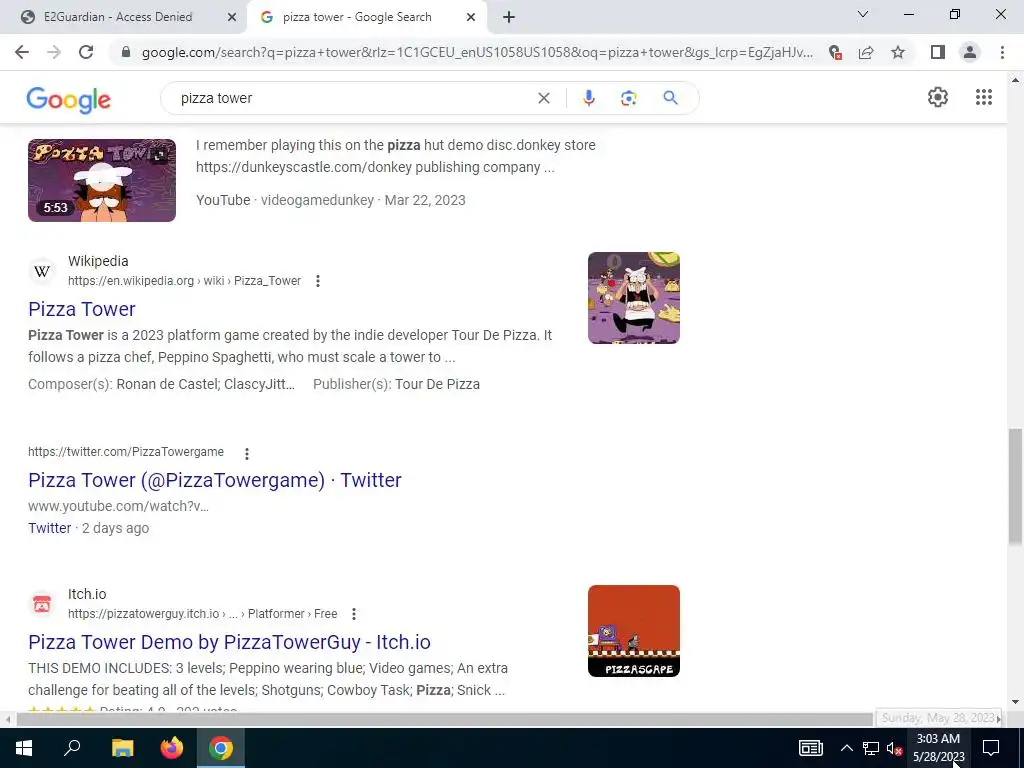Open the Pizzascape itch.io thumbnail
The image size is (1024, 768).
point(633,631)
